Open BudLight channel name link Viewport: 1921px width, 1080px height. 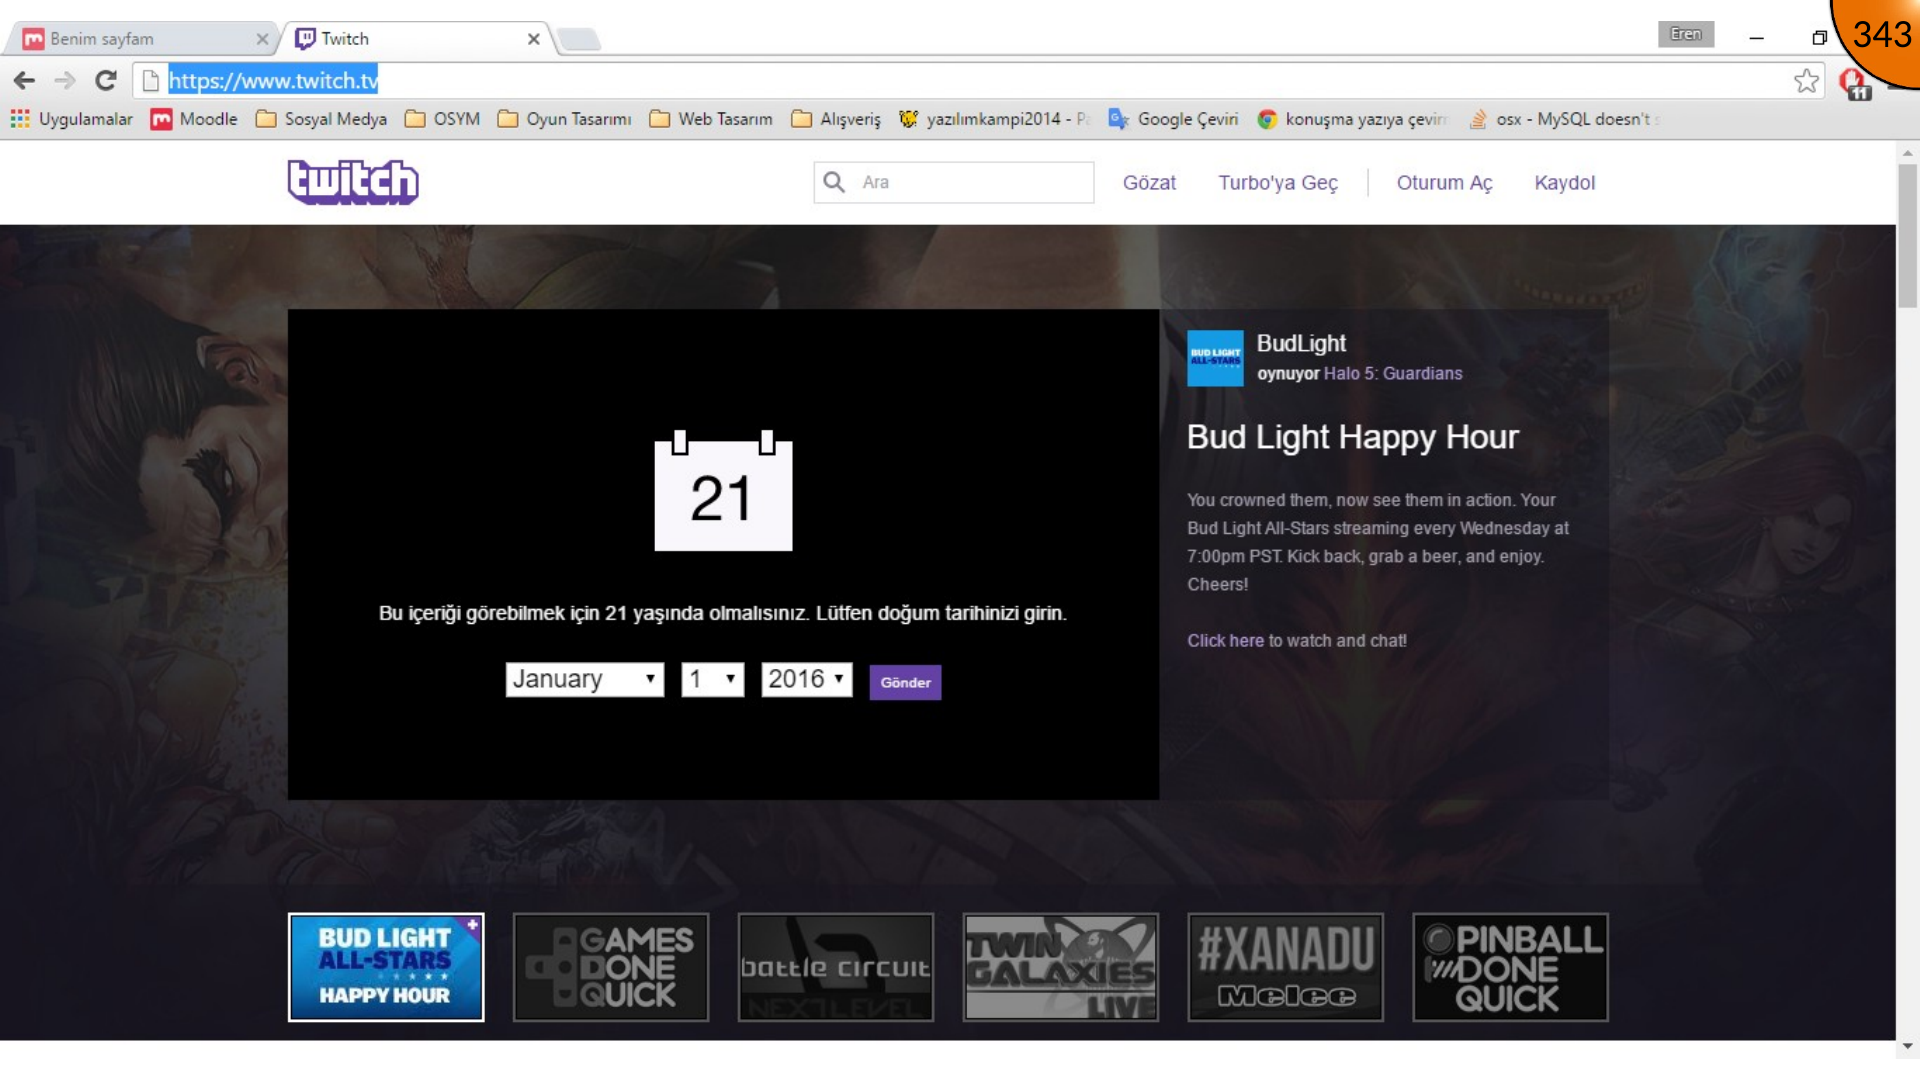tap(1301, 344)
